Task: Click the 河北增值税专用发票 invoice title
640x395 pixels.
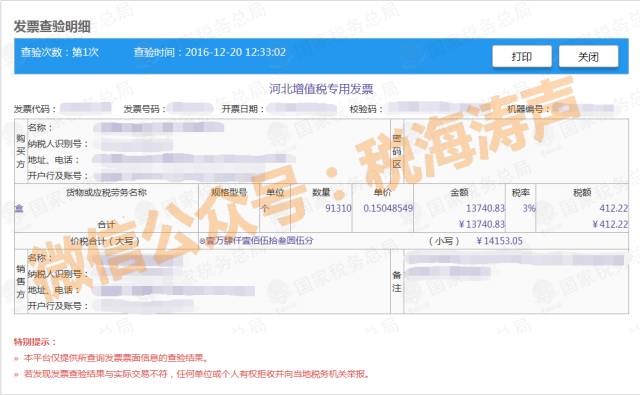Action: tap(321, 89)
